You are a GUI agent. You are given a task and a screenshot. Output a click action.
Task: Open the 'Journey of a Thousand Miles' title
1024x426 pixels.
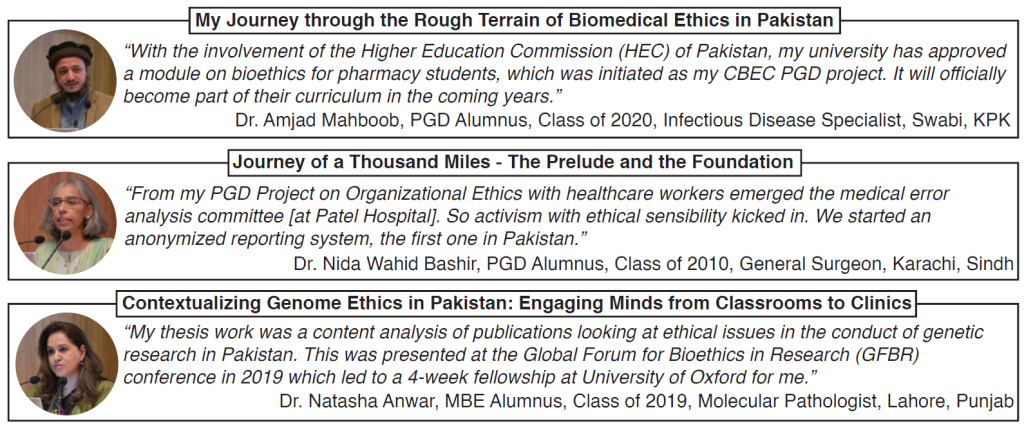tap(513, 162)
